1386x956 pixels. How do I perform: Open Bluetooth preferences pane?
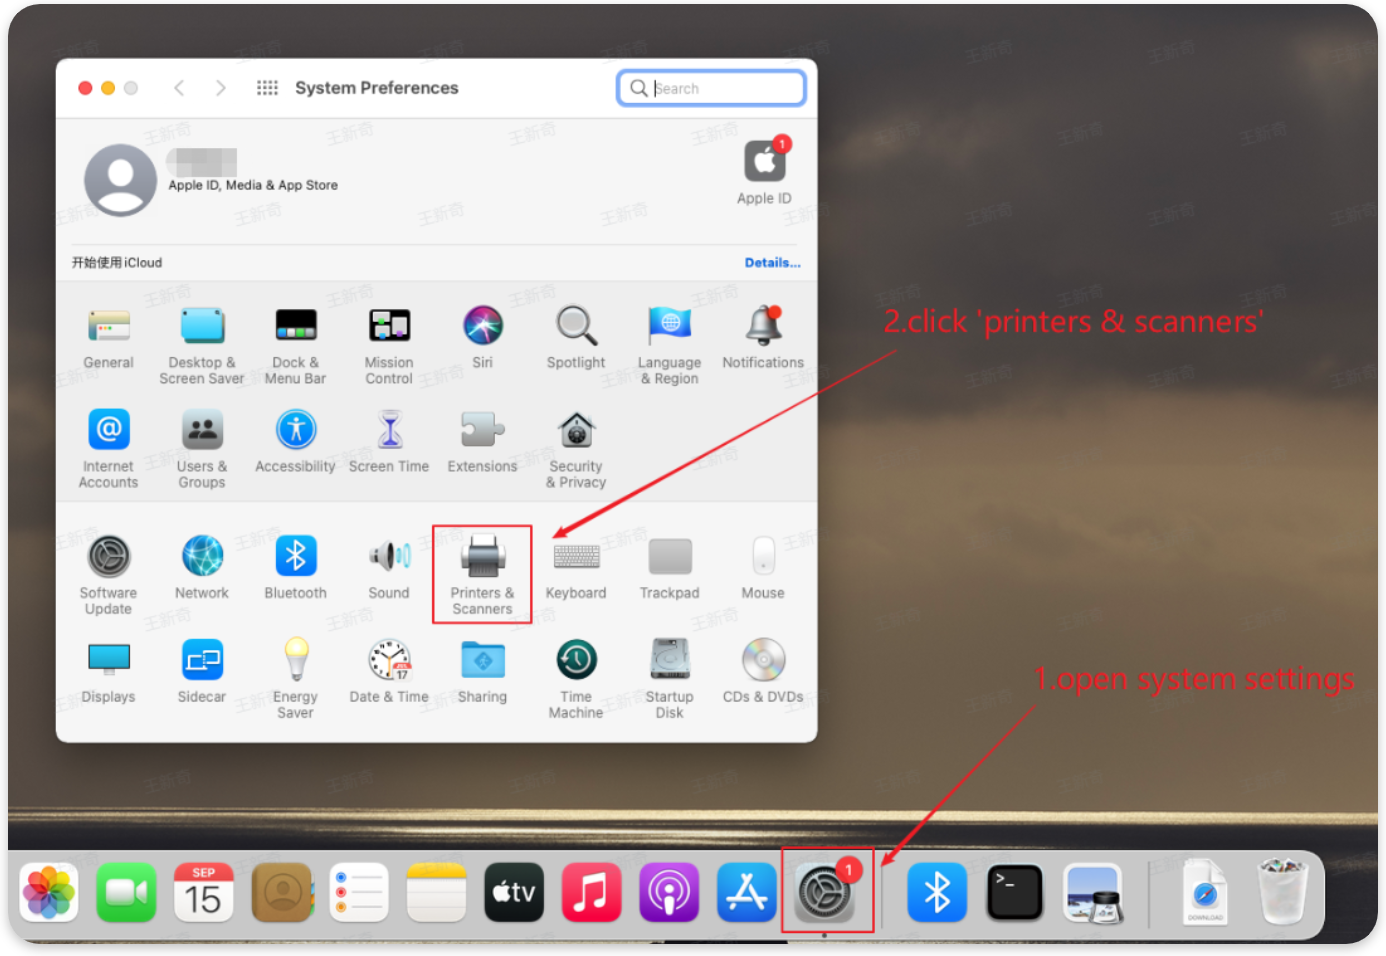click(x=296, y=556)
